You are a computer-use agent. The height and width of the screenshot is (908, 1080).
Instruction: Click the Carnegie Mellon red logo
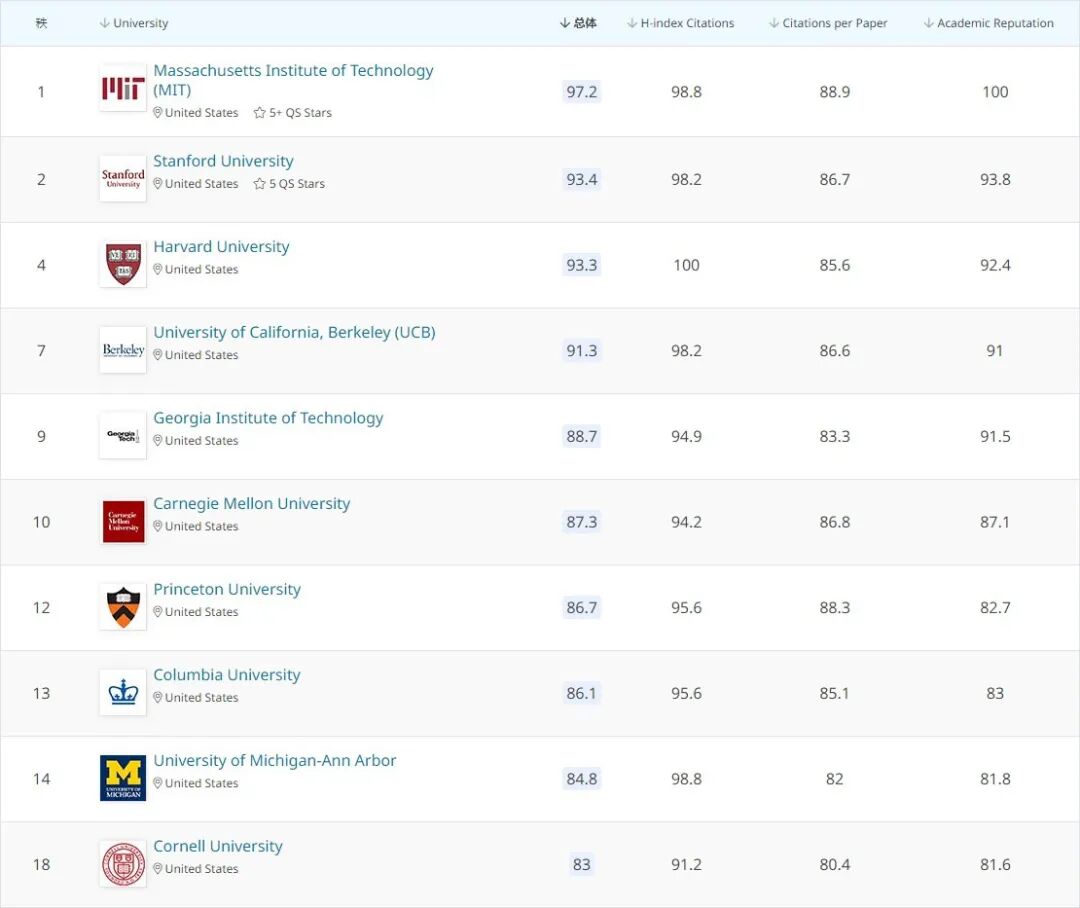[123, 521]
